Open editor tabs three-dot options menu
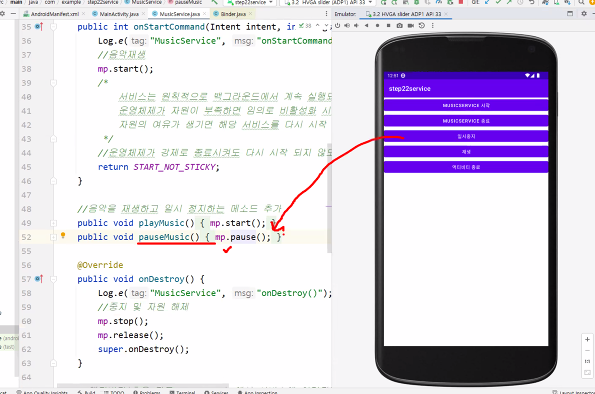Screen dimensions: 595x394 point(326,14)
